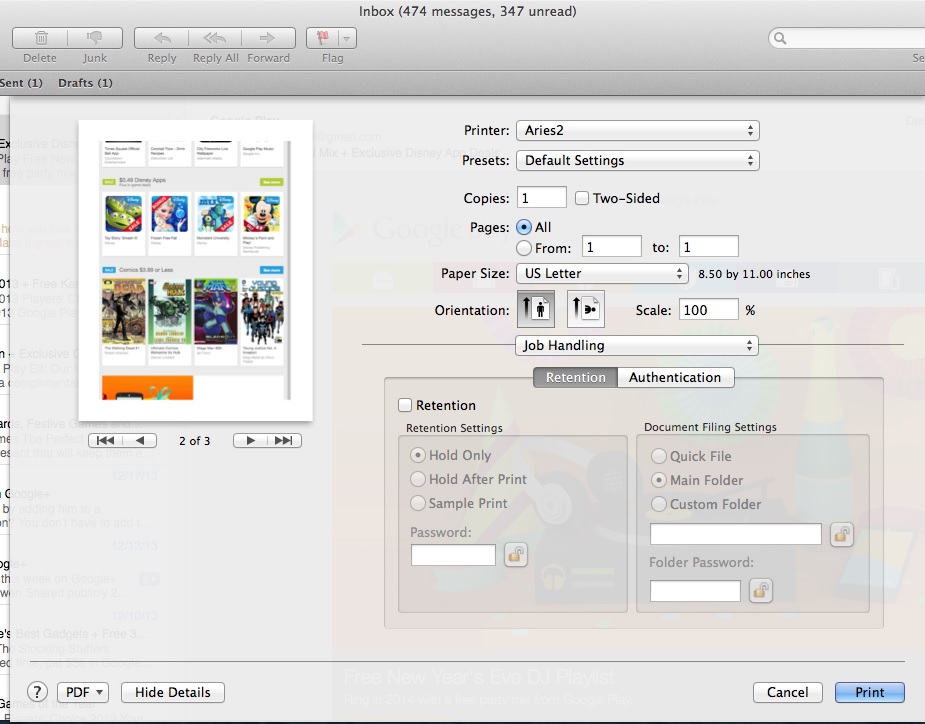Click the Forward arrow icon

[268, 38]
